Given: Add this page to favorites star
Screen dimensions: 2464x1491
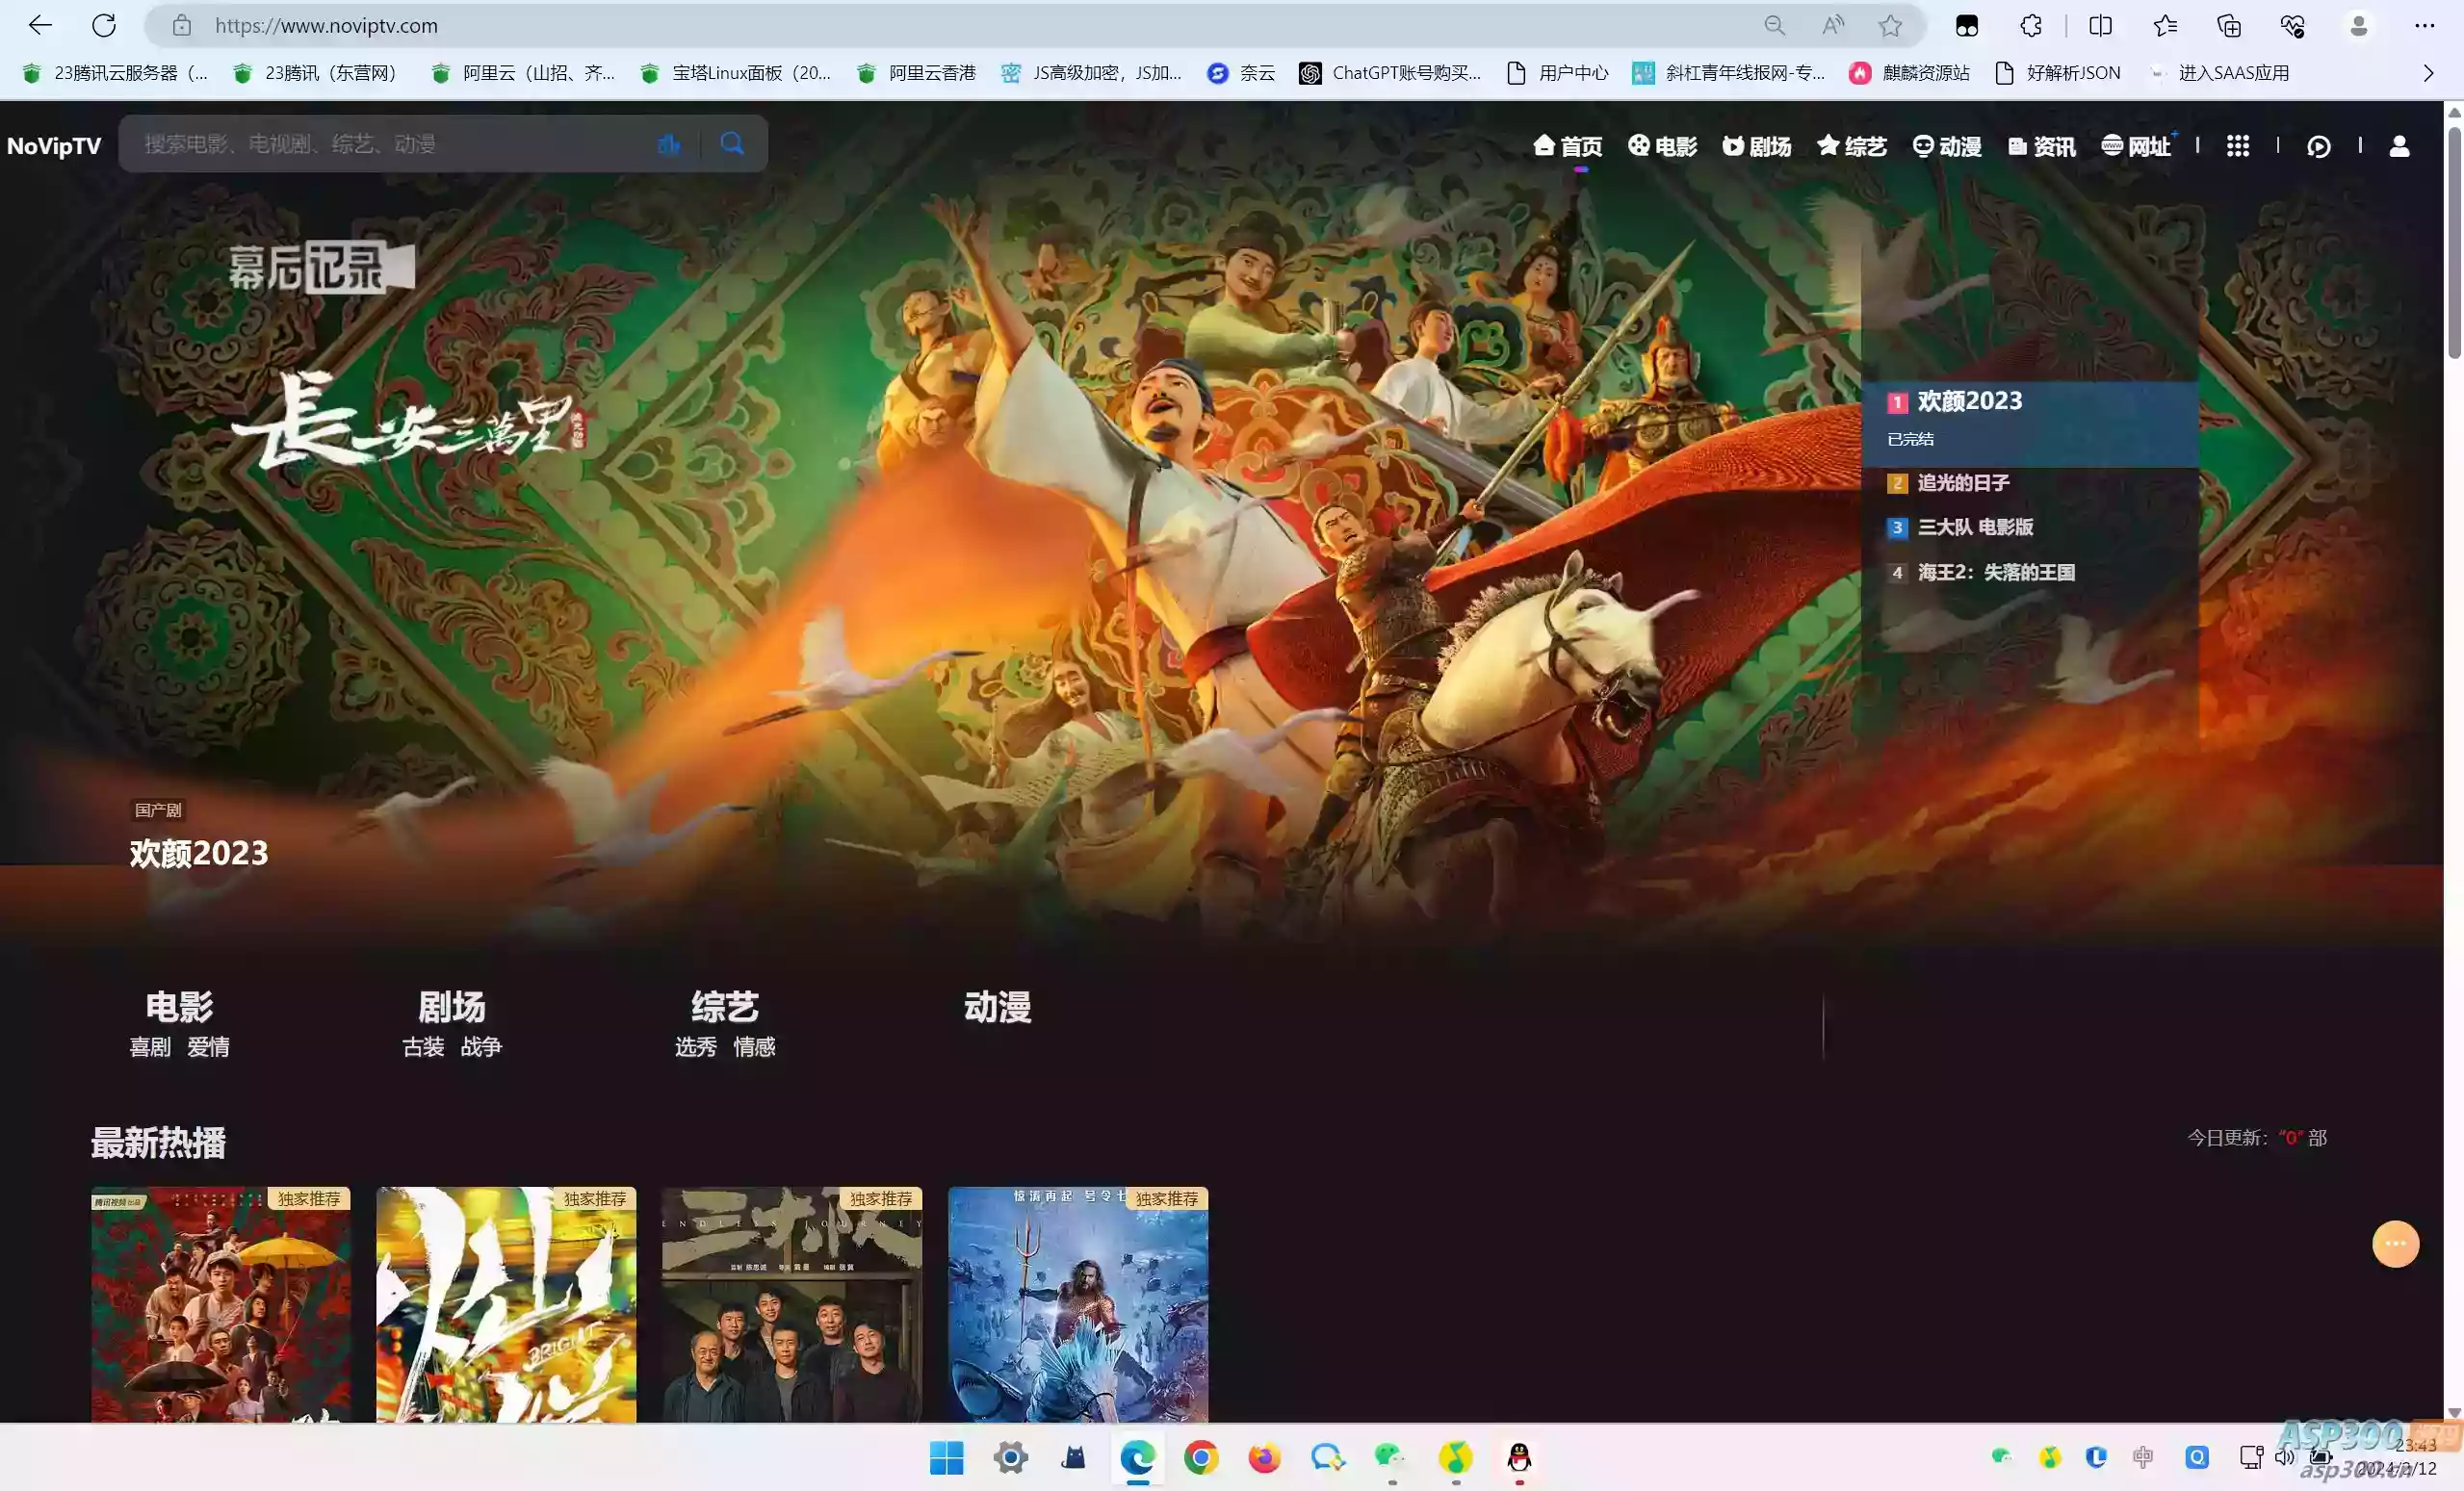Looking at the screenshot, I should point(1890,26).
